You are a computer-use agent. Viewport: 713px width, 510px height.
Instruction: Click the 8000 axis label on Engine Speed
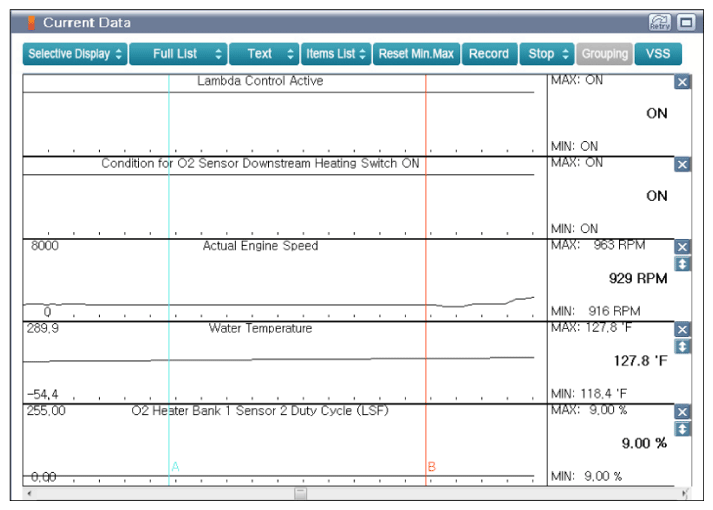click(x=45, y=246)
